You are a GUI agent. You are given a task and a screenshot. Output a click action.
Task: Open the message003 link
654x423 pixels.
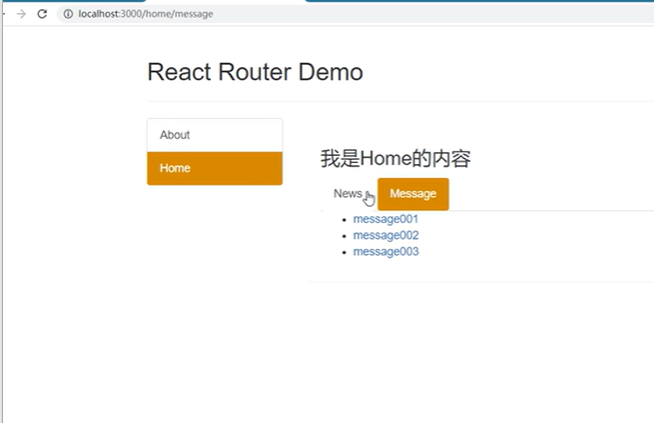(x=386, y=252)
